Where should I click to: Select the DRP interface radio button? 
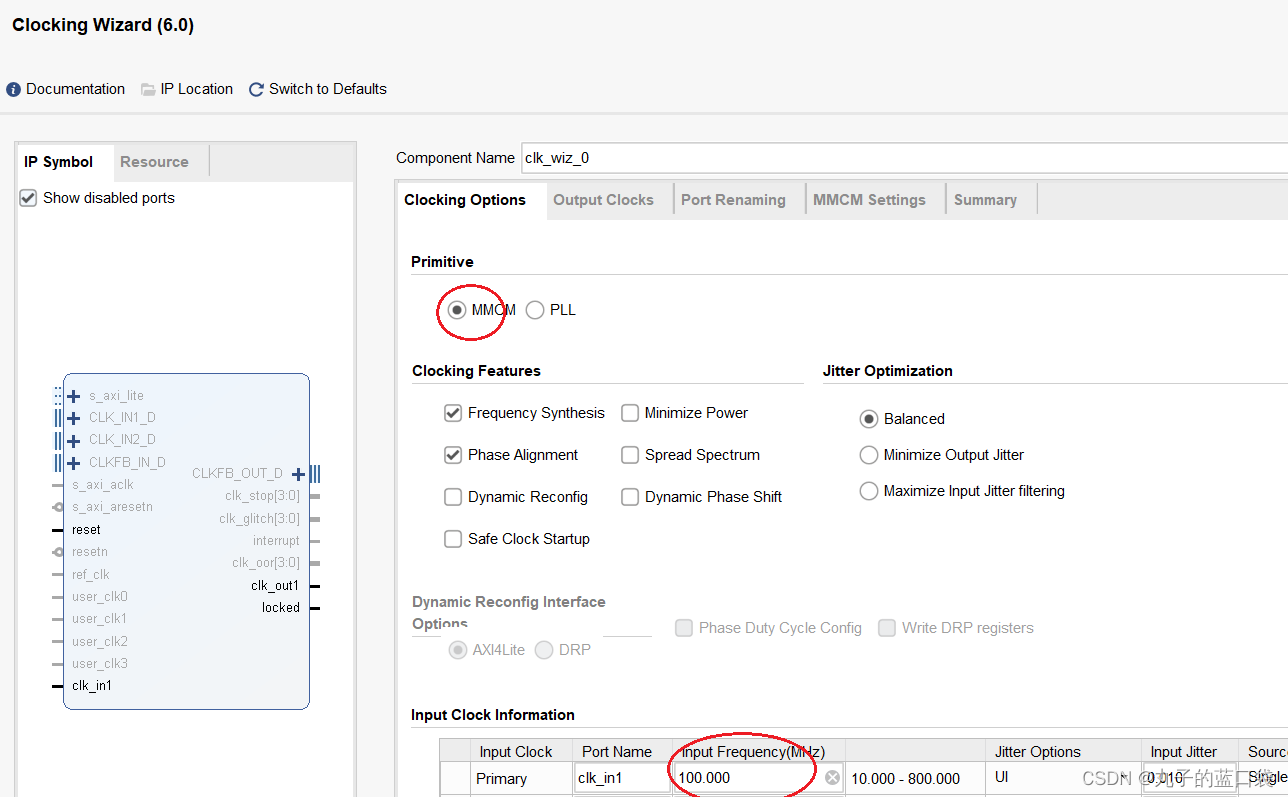coord(544,650)
